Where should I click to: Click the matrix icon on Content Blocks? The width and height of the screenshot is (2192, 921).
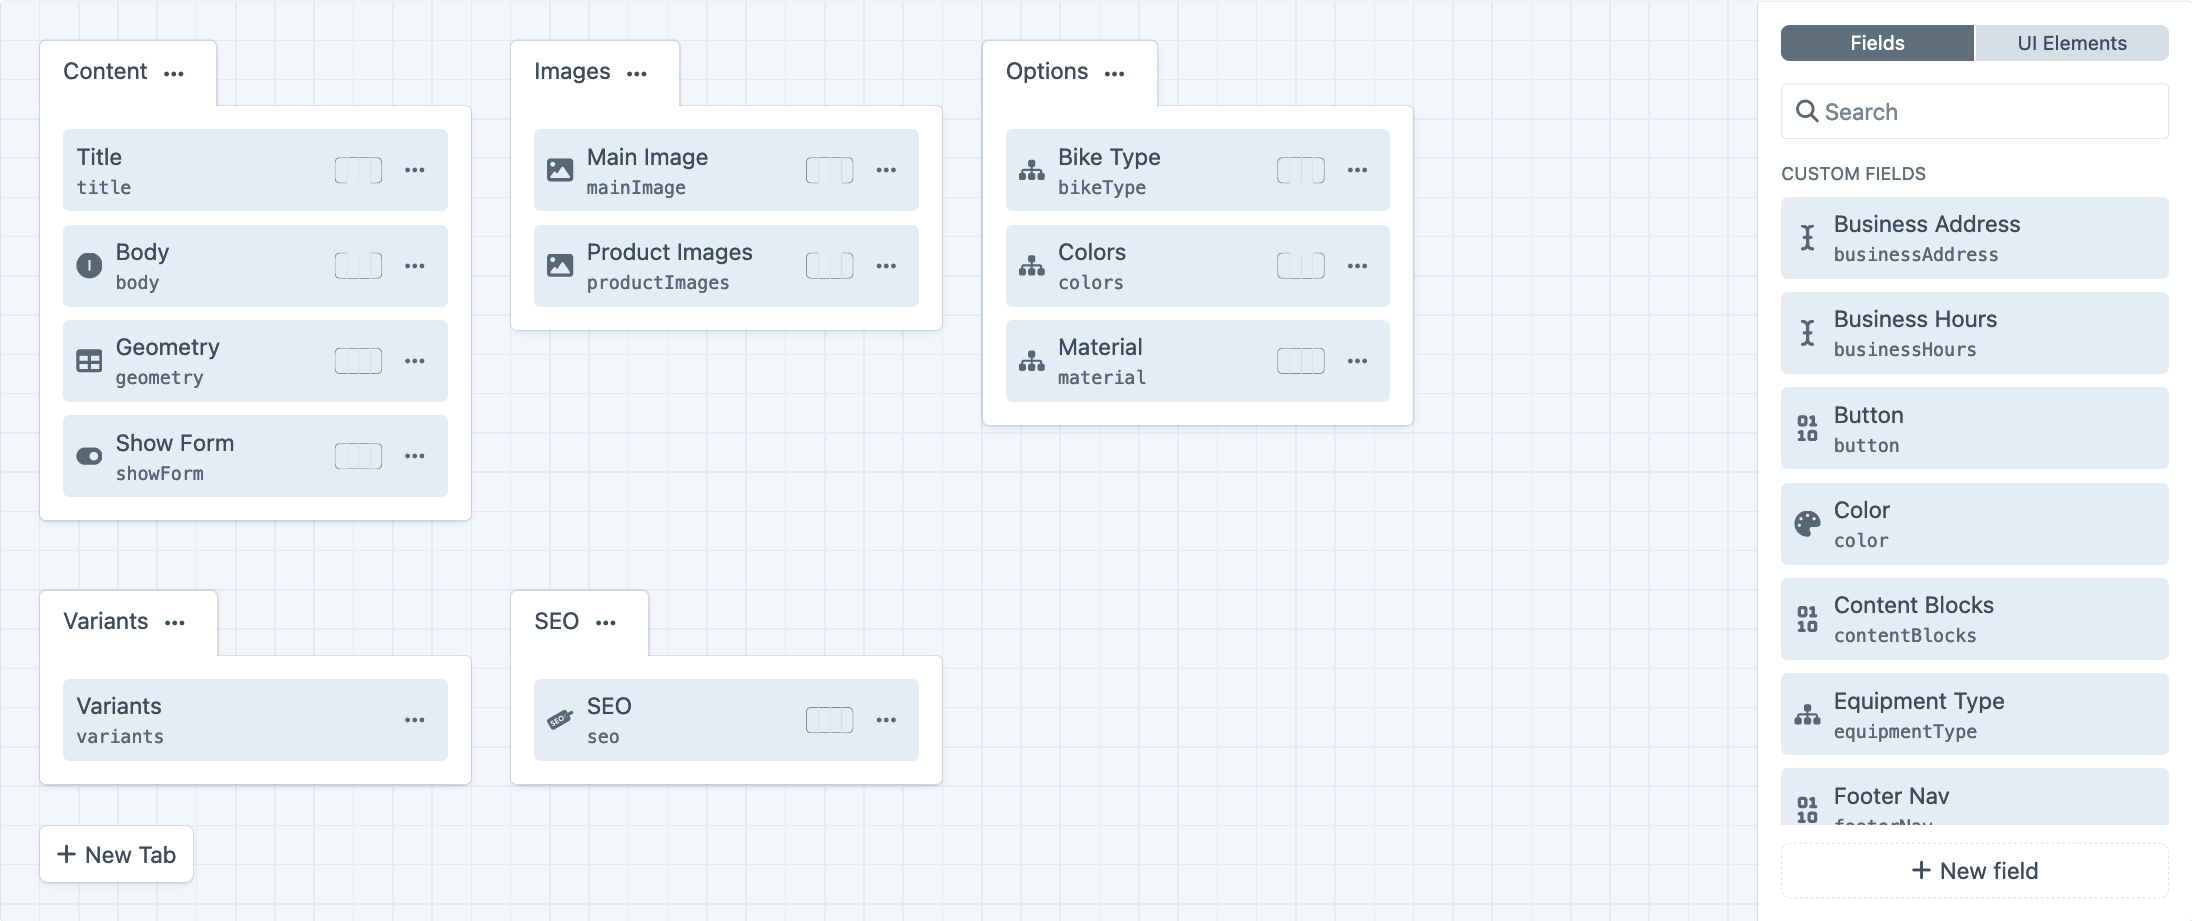tap(1807, 619)
